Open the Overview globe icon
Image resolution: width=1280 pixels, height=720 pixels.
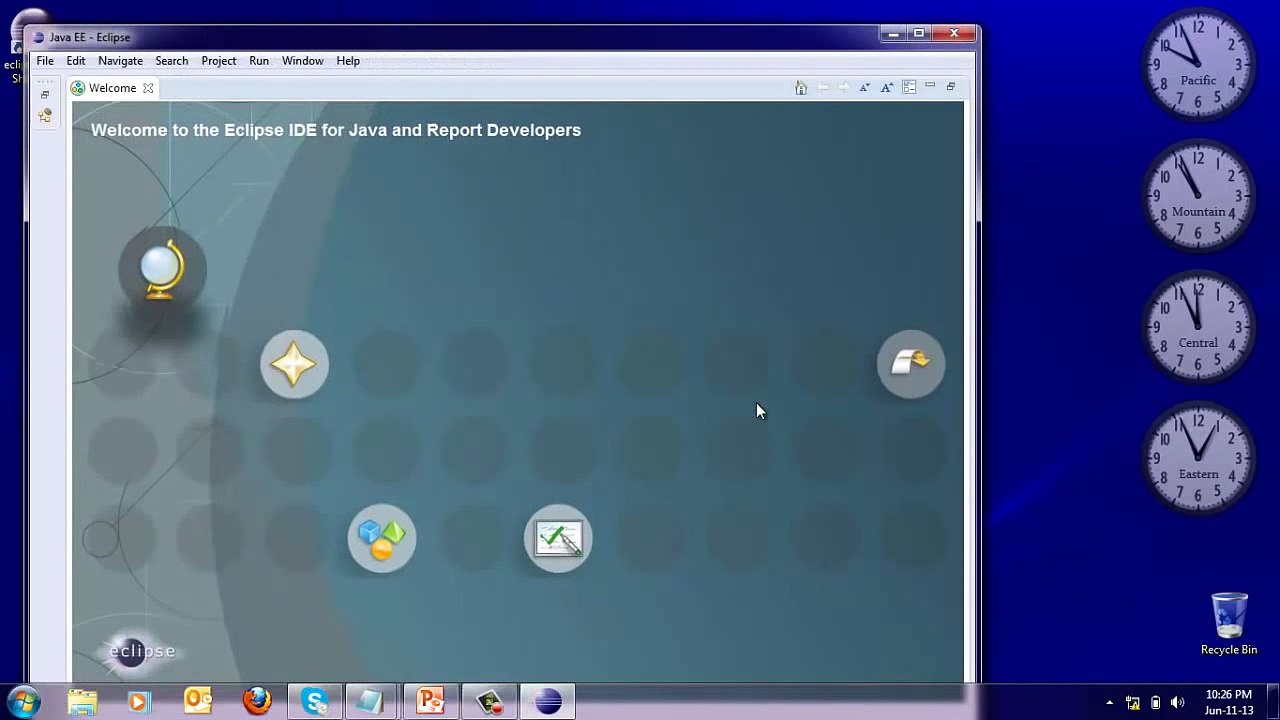pyautogui.click(x=162, y=269)
